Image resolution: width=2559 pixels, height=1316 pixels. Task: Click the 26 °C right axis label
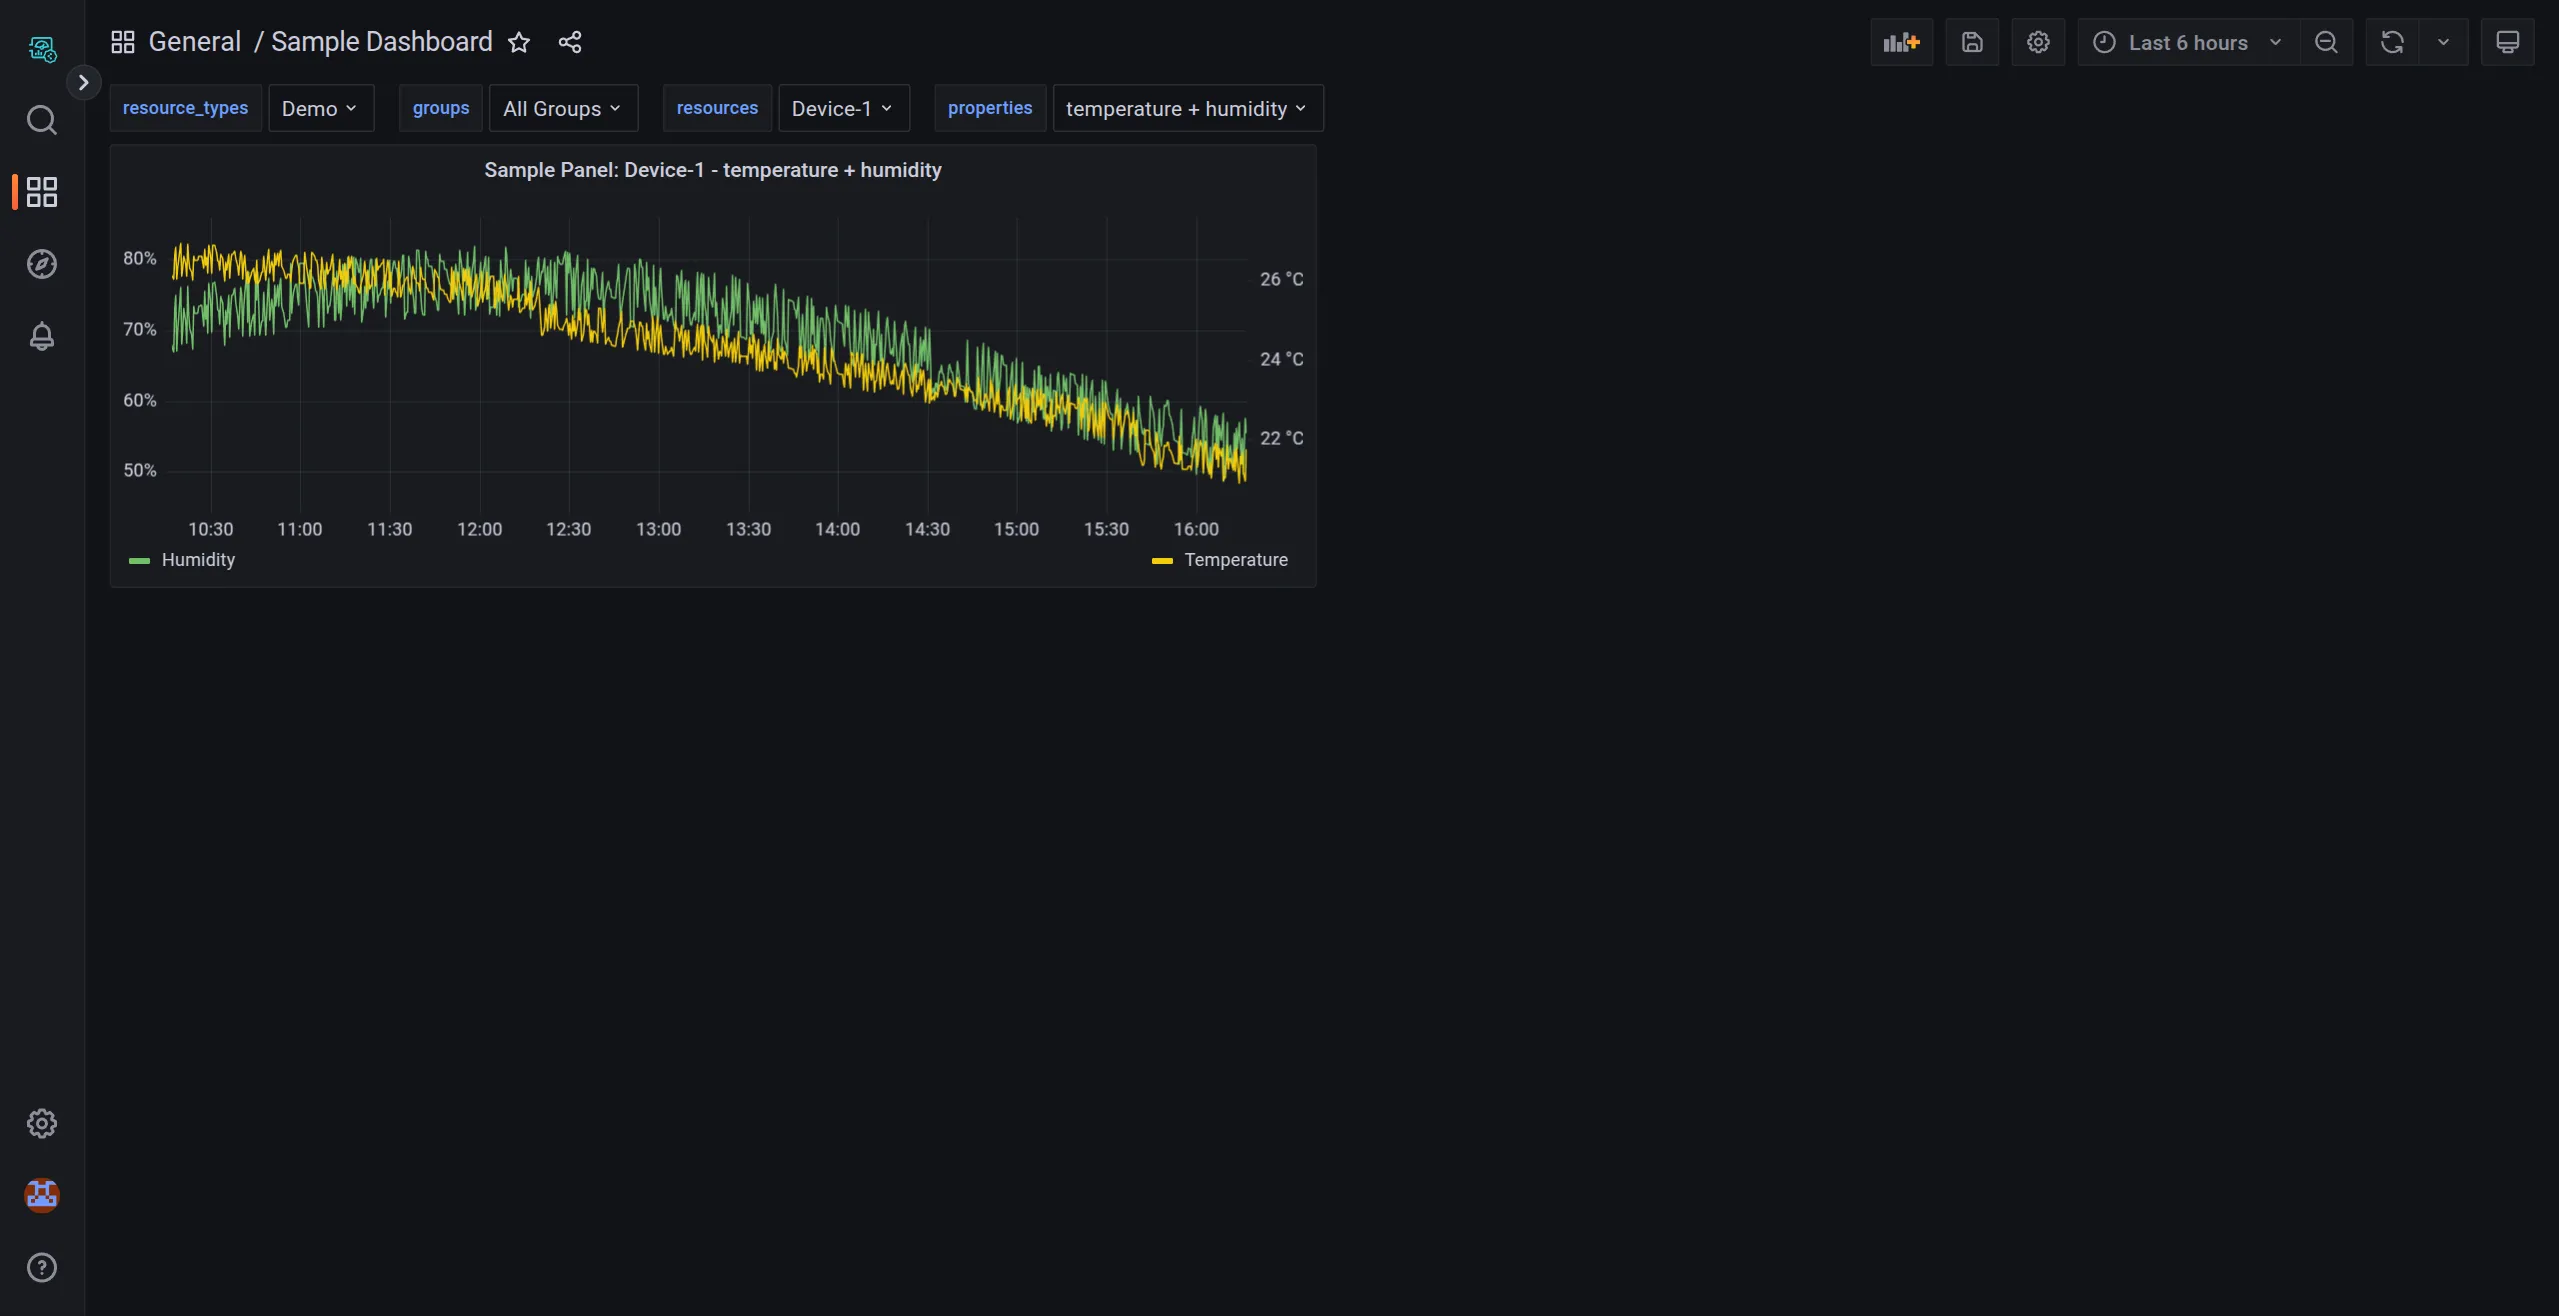point(1282,279)
